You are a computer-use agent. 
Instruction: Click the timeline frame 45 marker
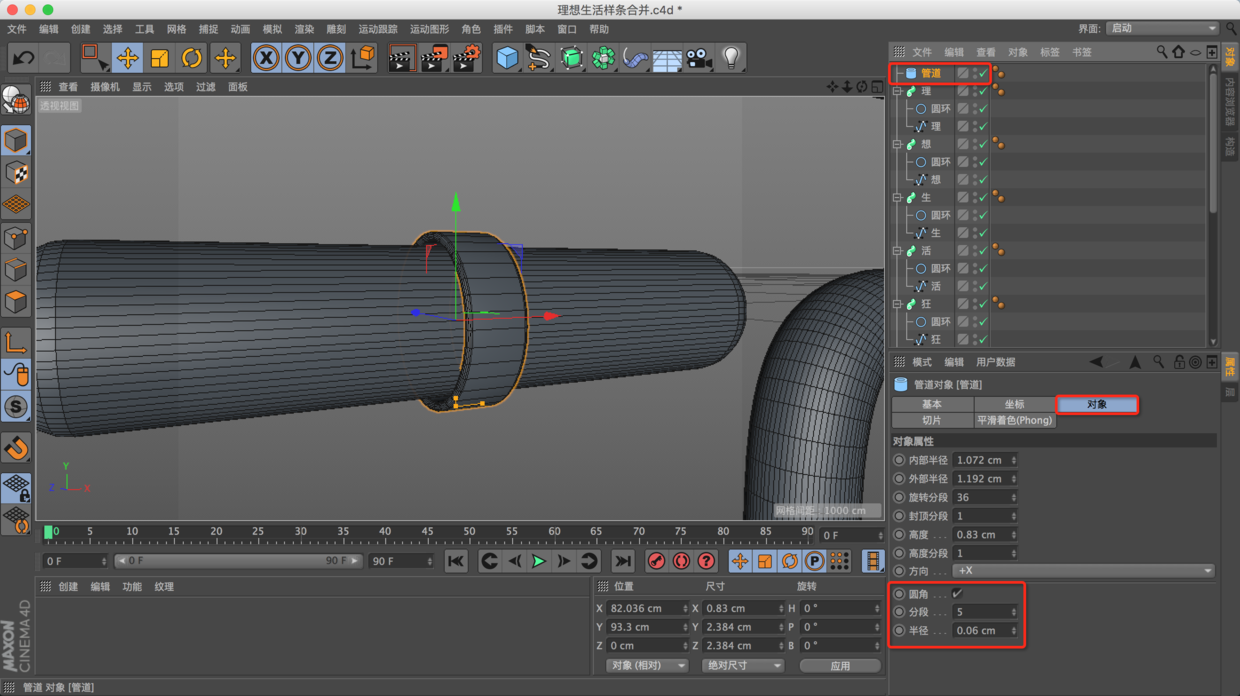point(427,532)
